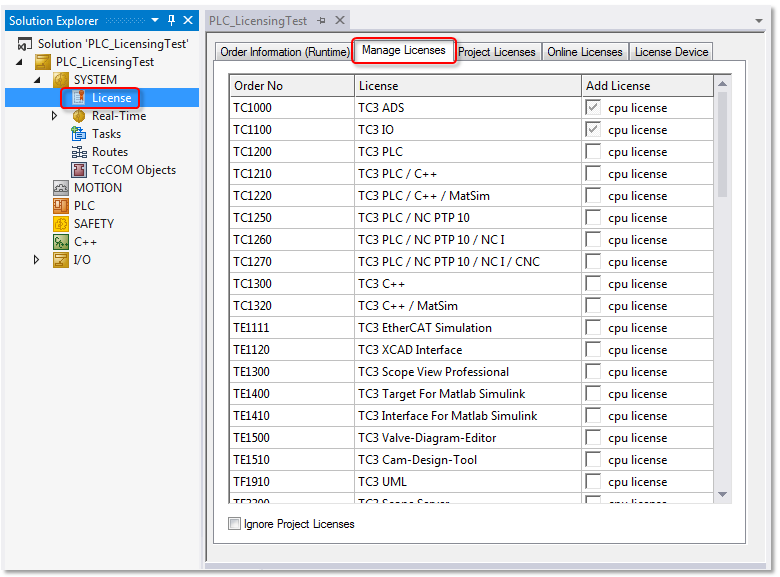This screenshot has width=780, height=577.
Task: Click the TcCOM Objects icon
Action: [79, 170]
